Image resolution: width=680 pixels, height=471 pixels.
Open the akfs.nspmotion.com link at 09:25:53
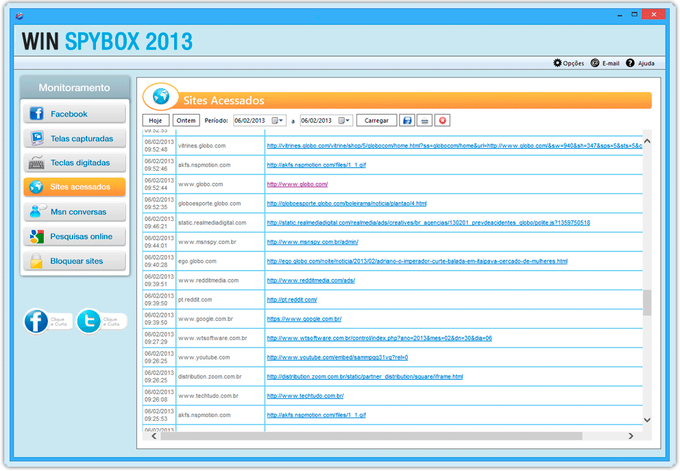(x=317, y=415)
